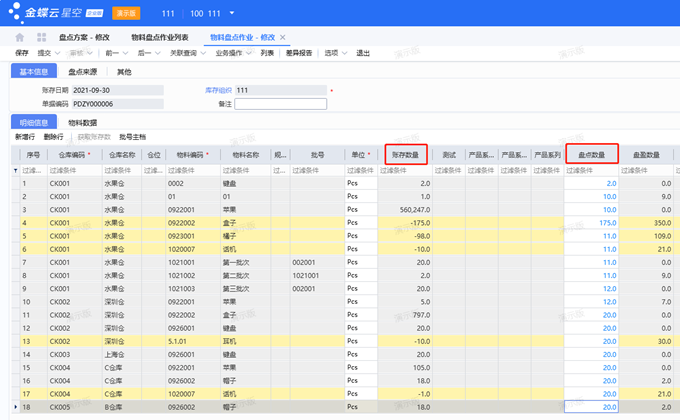This screenshot has height=420, width=680.
Task: Expand the 业务操作 dropdown
Action: [232, 53]
